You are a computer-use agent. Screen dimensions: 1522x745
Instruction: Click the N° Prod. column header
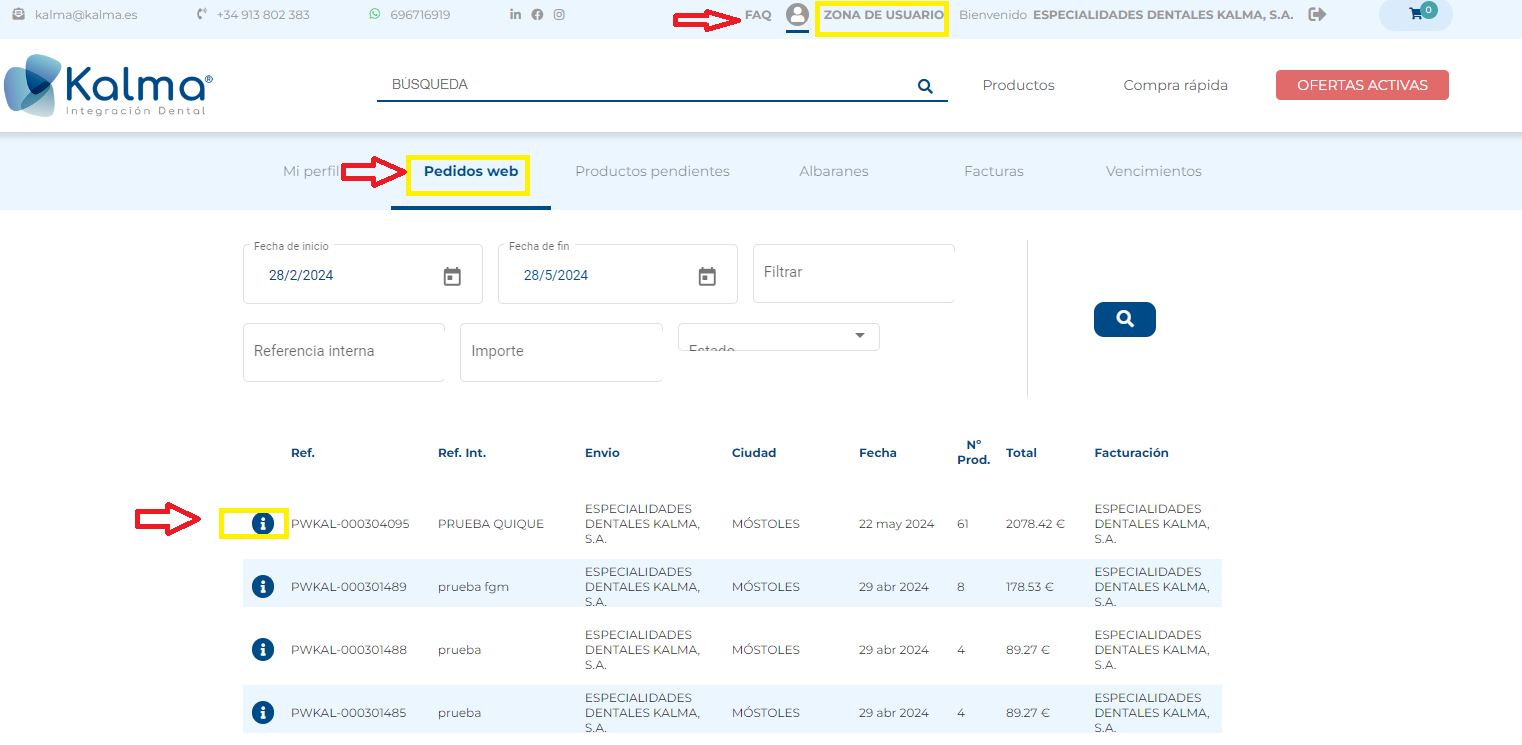(973, 452)
